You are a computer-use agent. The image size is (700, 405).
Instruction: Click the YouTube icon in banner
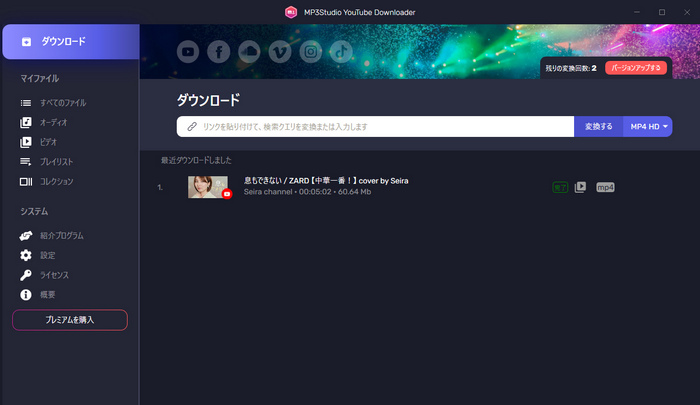coord(188,51)
